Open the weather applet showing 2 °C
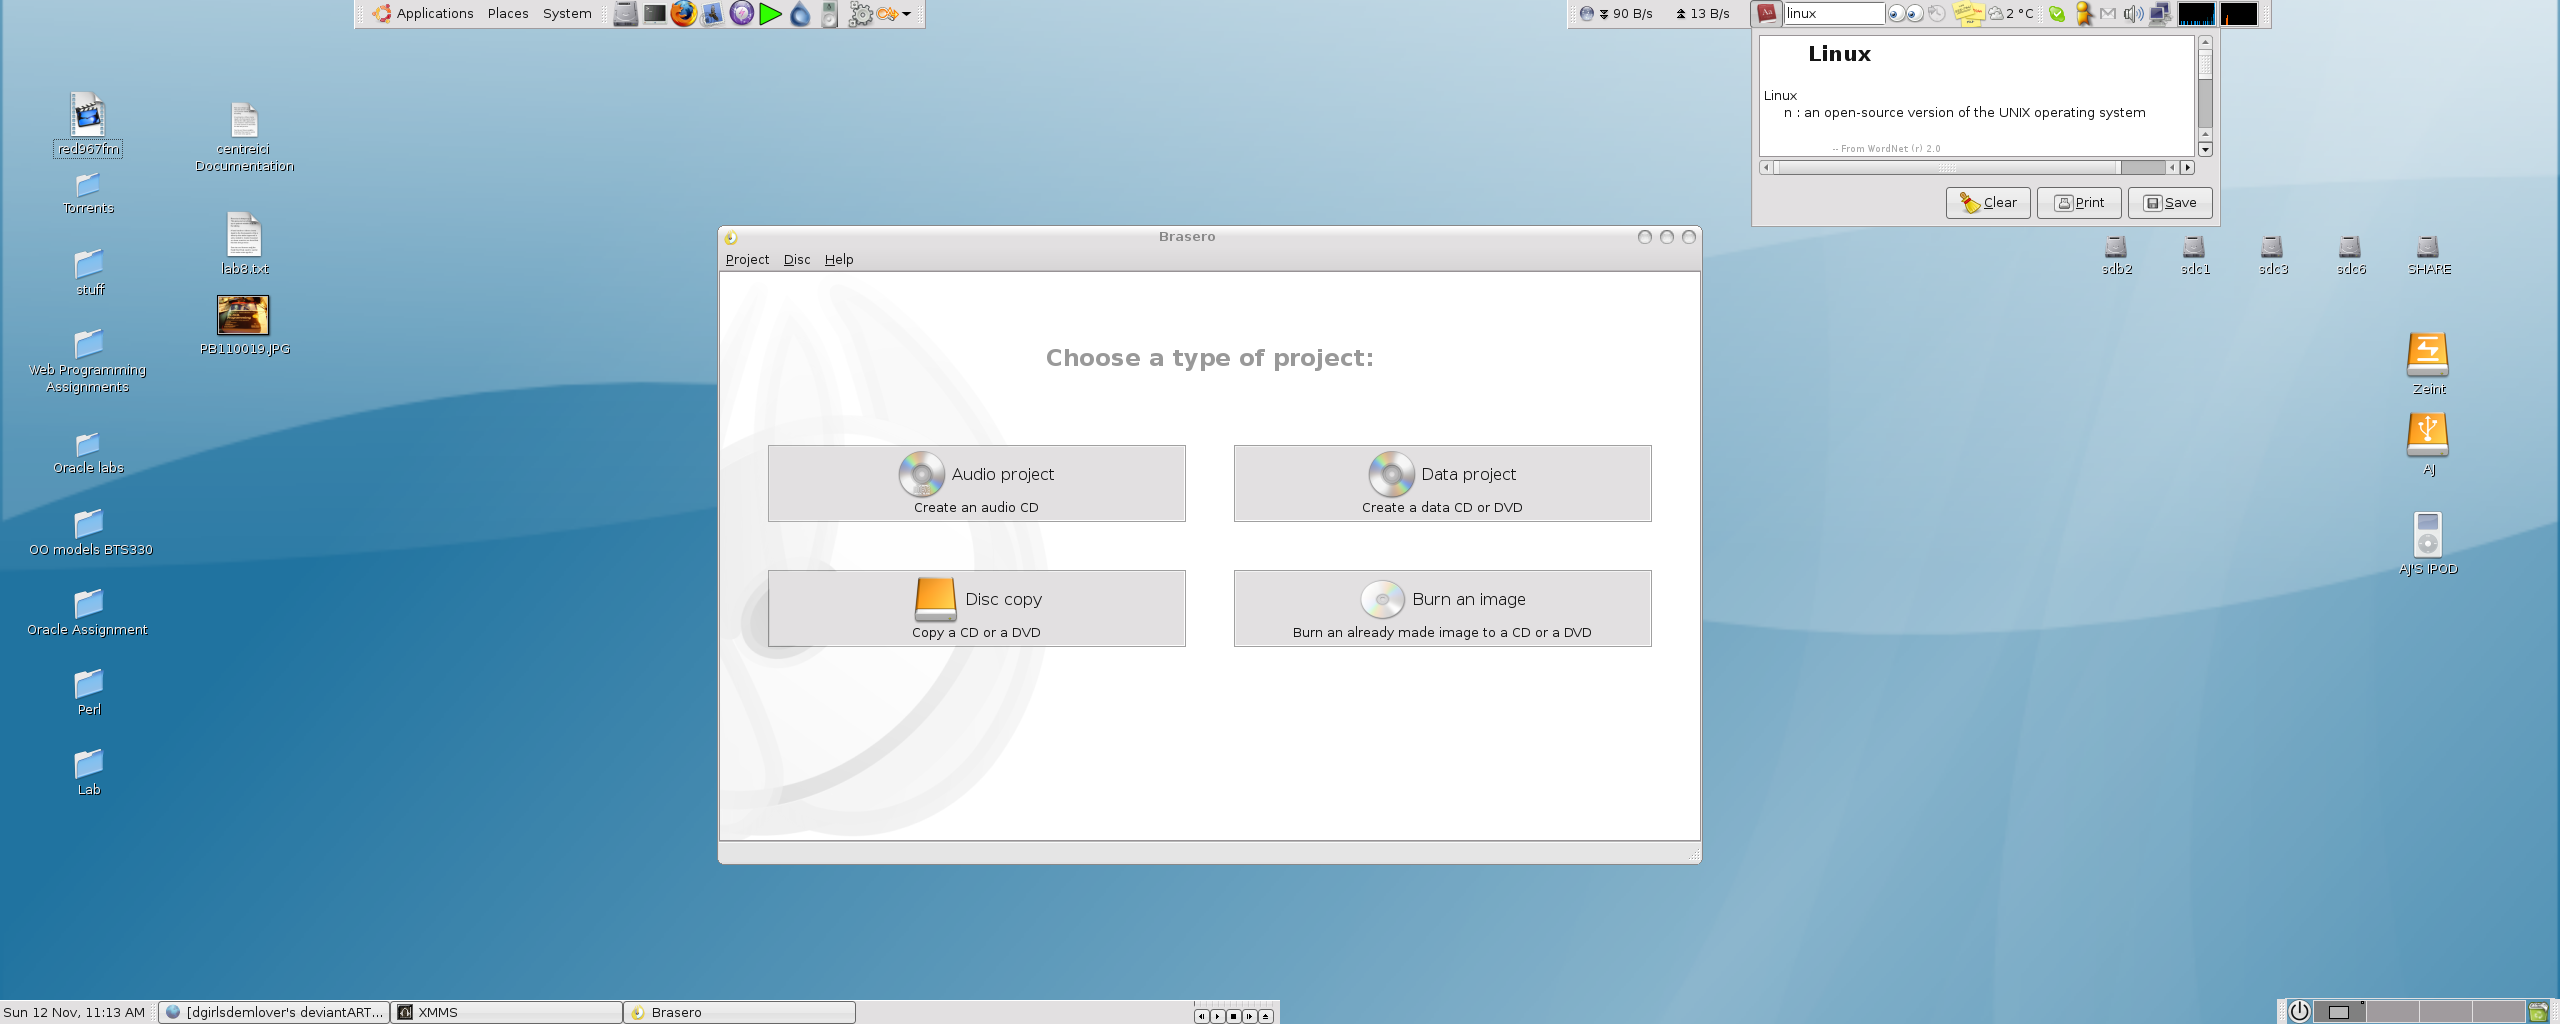 point(2011,14)
